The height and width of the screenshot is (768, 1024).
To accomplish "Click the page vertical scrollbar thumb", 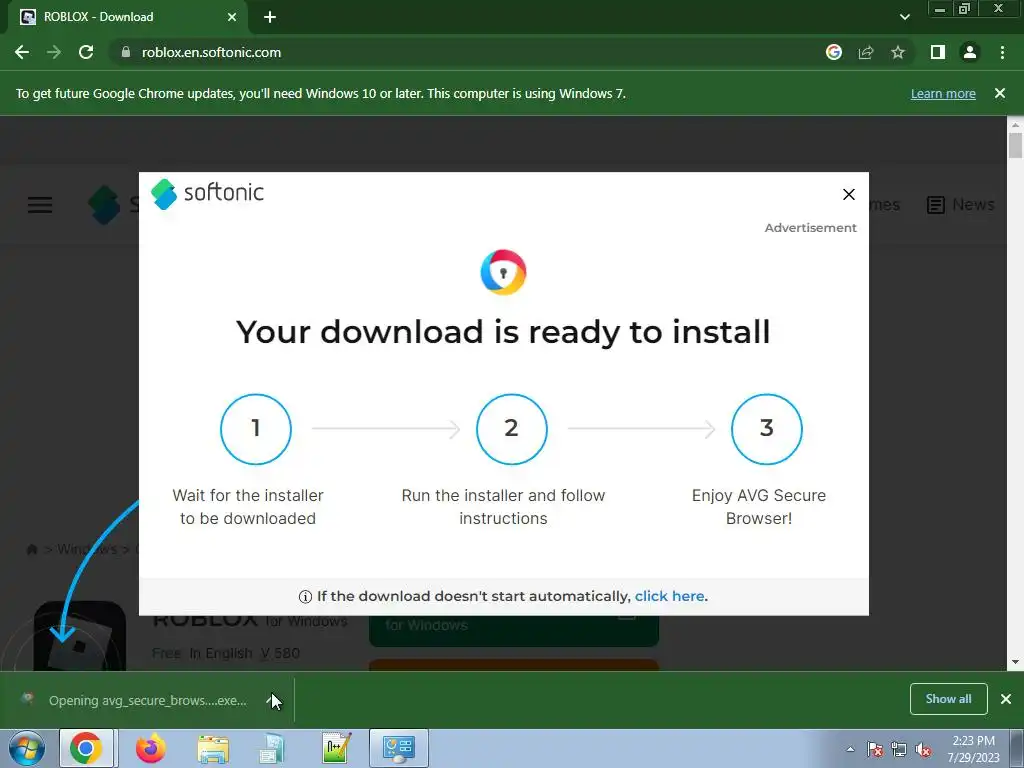I will 1015,145.
